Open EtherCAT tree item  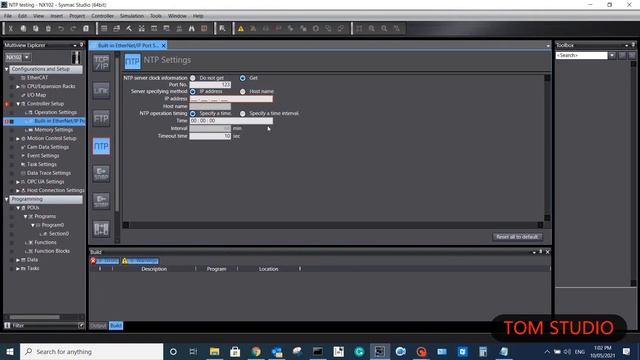click(37, 78)
